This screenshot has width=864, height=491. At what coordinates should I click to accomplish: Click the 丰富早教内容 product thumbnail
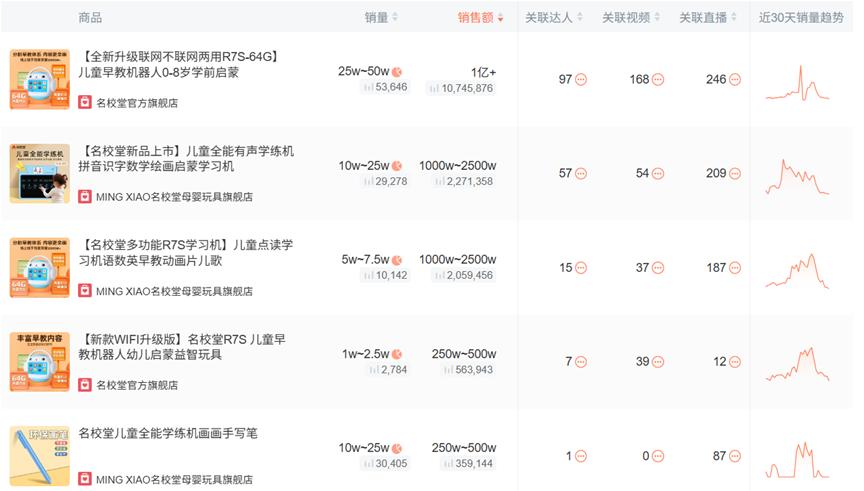(40, 362)
